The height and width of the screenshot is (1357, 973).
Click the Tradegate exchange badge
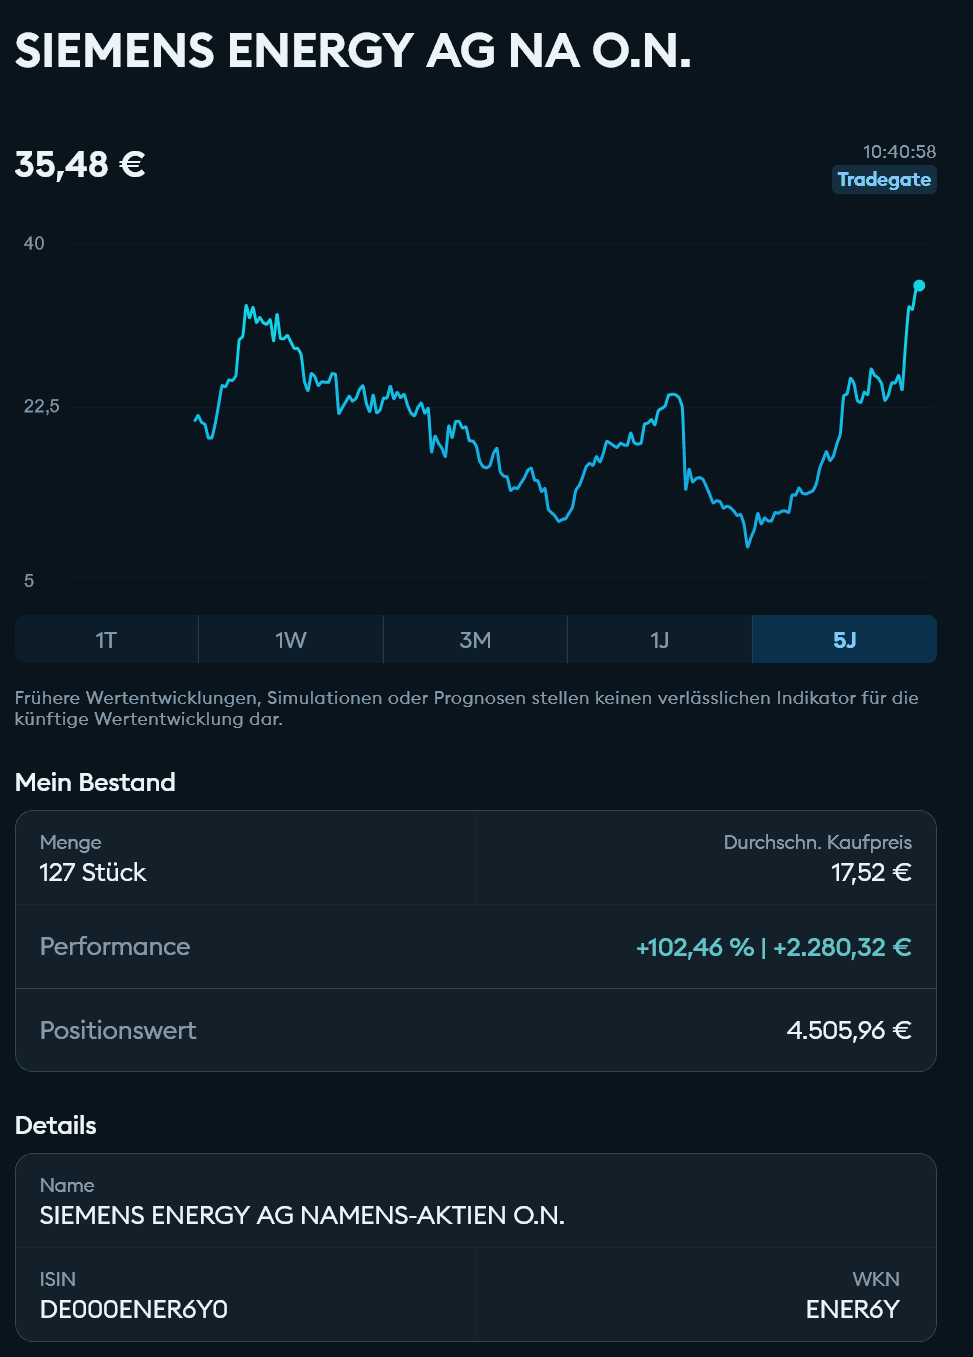884,180
